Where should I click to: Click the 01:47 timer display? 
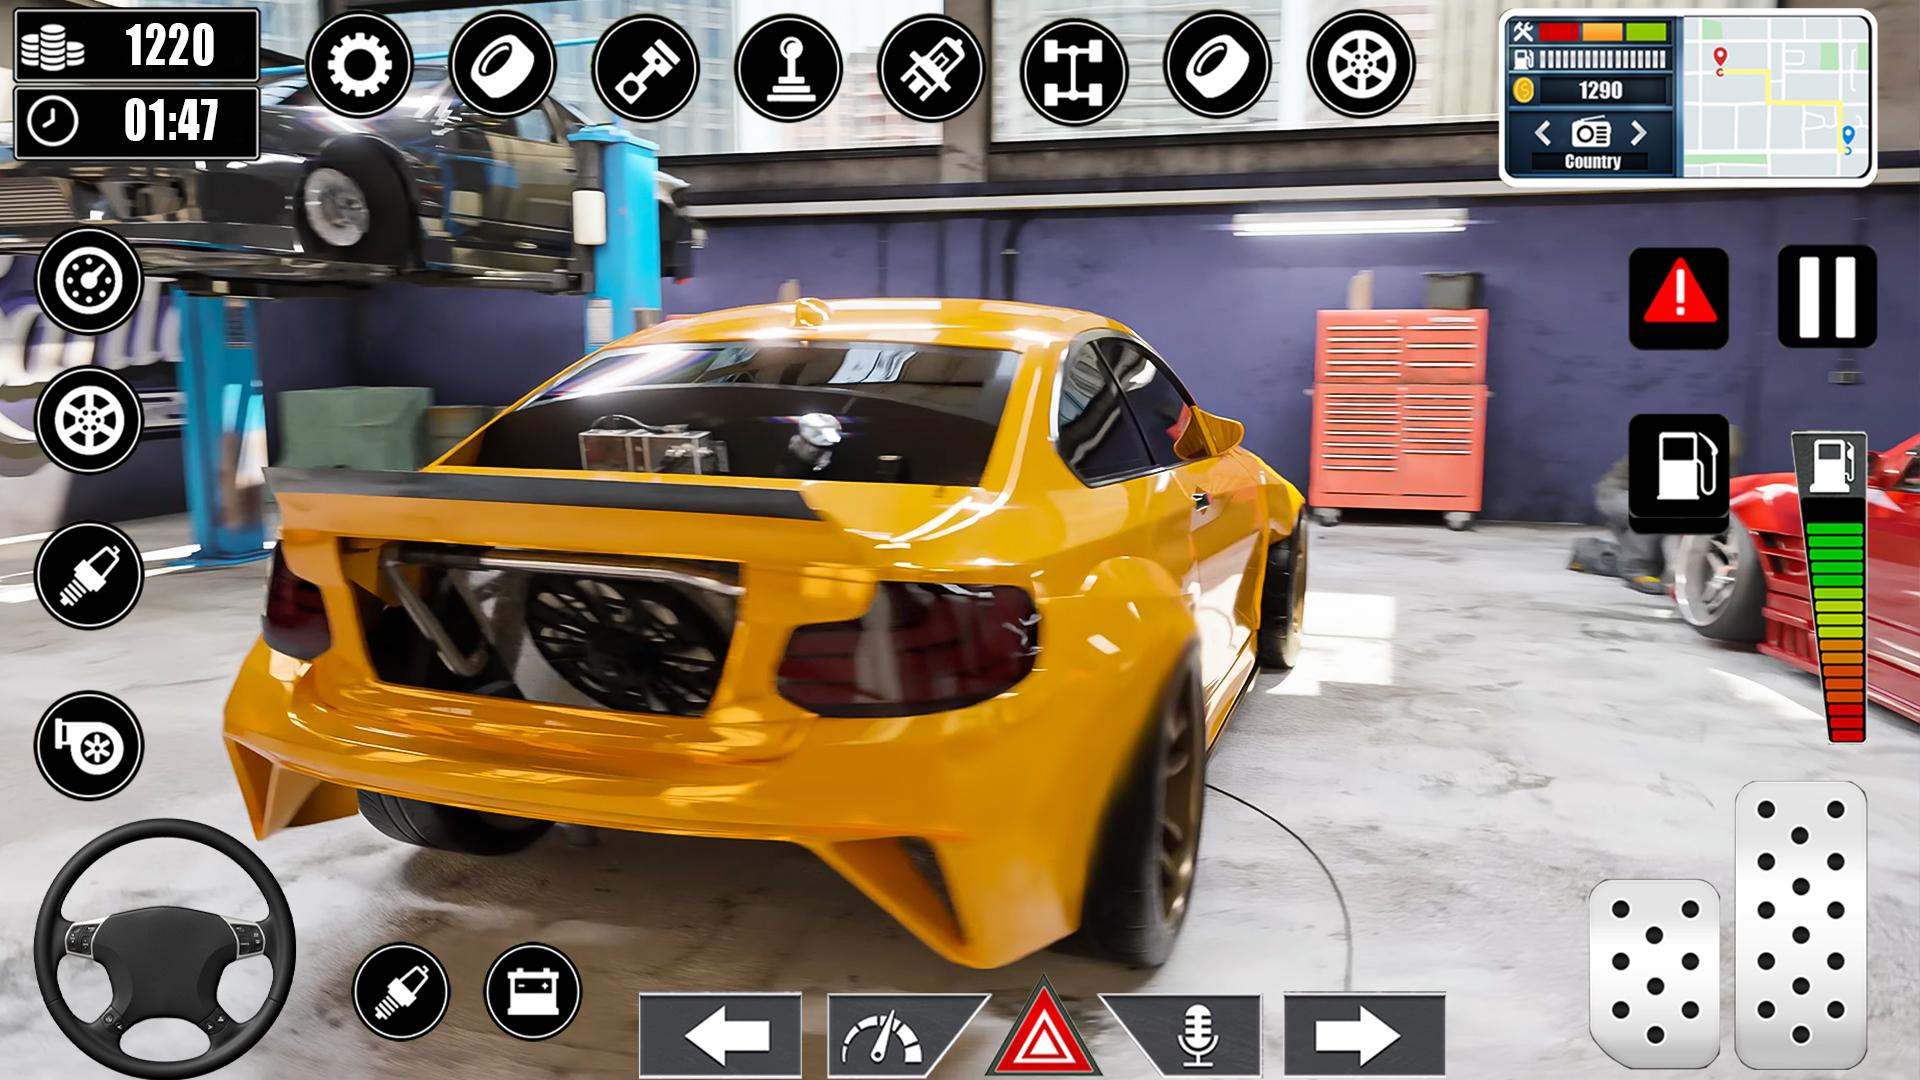[171, 121]
